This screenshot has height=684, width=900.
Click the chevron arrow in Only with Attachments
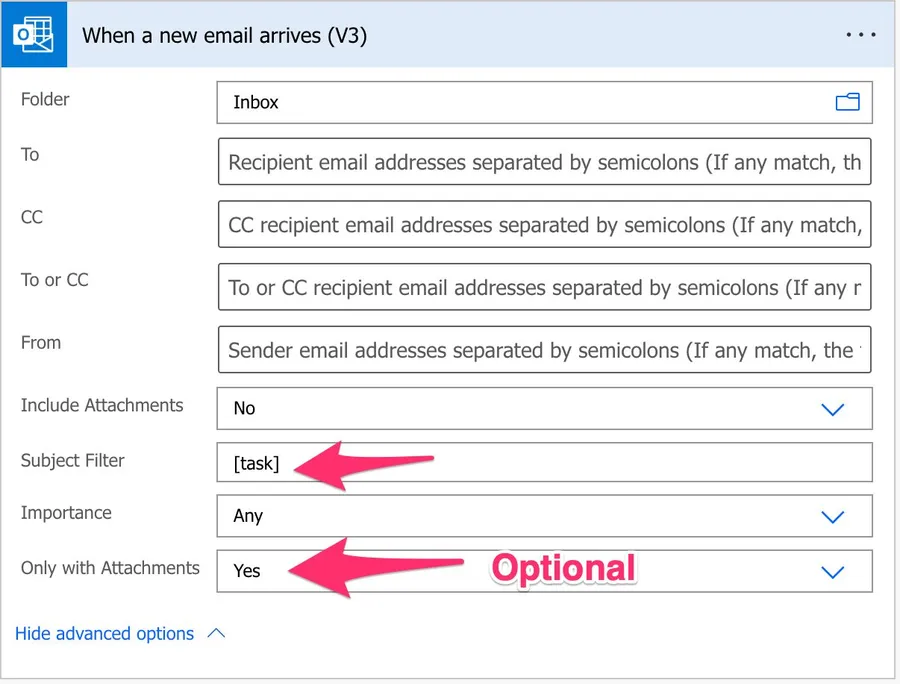[832, 572]
